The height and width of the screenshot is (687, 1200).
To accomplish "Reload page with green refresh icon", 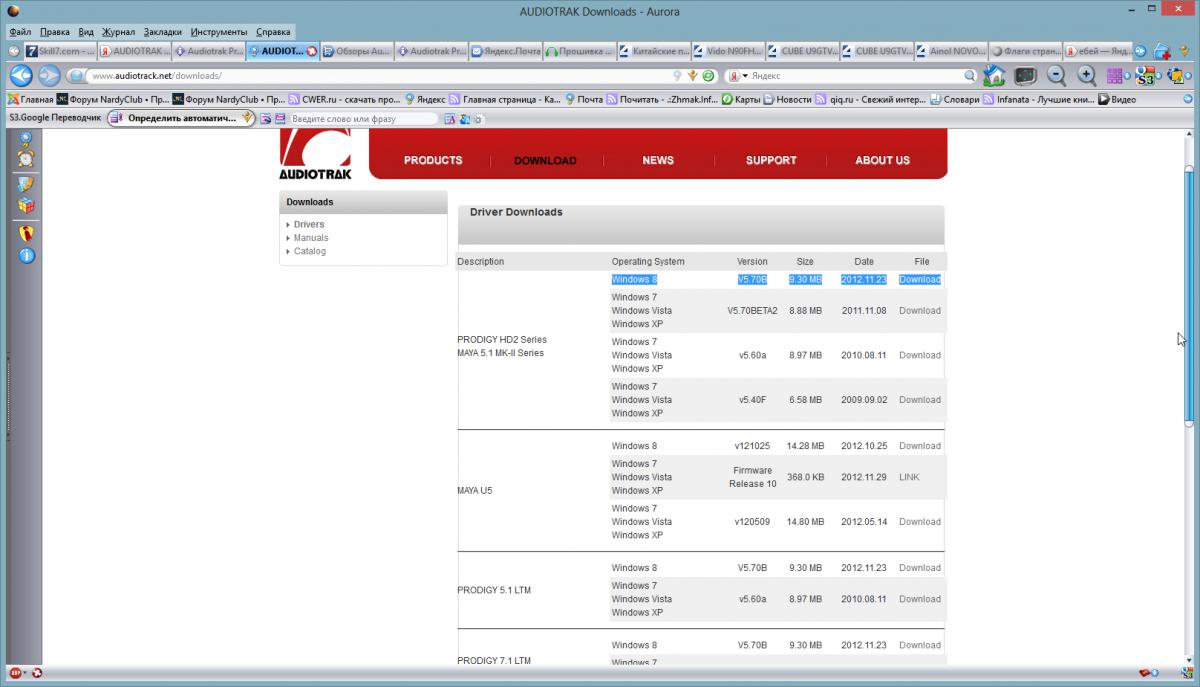I will (708, 76).
